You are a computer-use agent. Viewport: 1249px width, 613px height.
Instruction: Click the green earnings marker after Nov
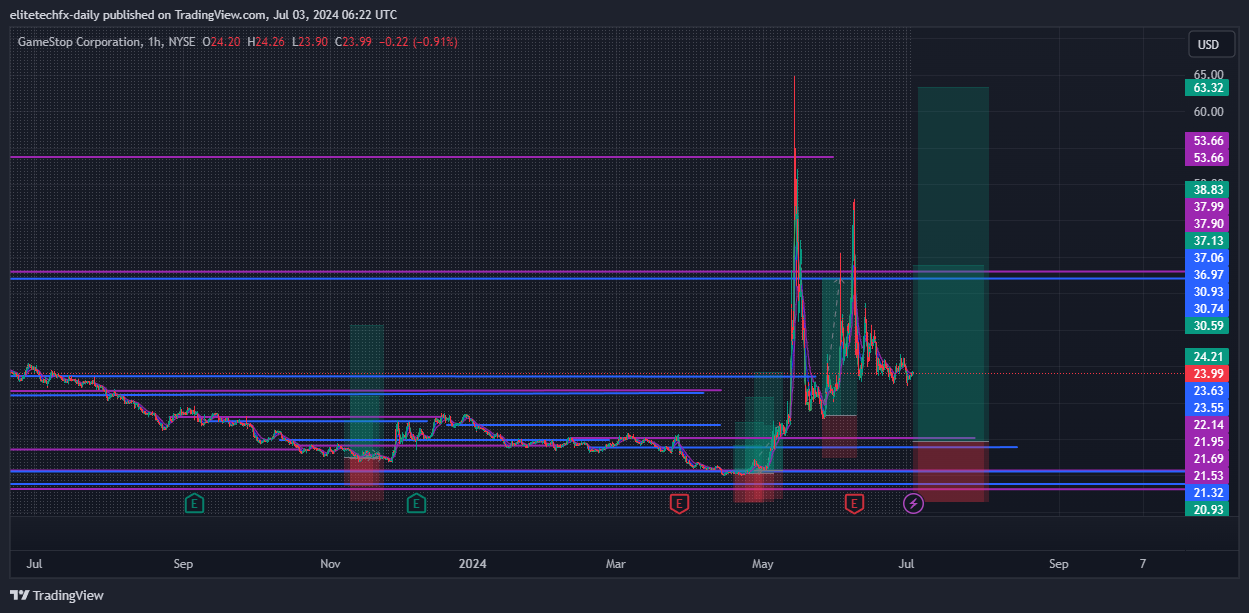(x=416, y=503)
